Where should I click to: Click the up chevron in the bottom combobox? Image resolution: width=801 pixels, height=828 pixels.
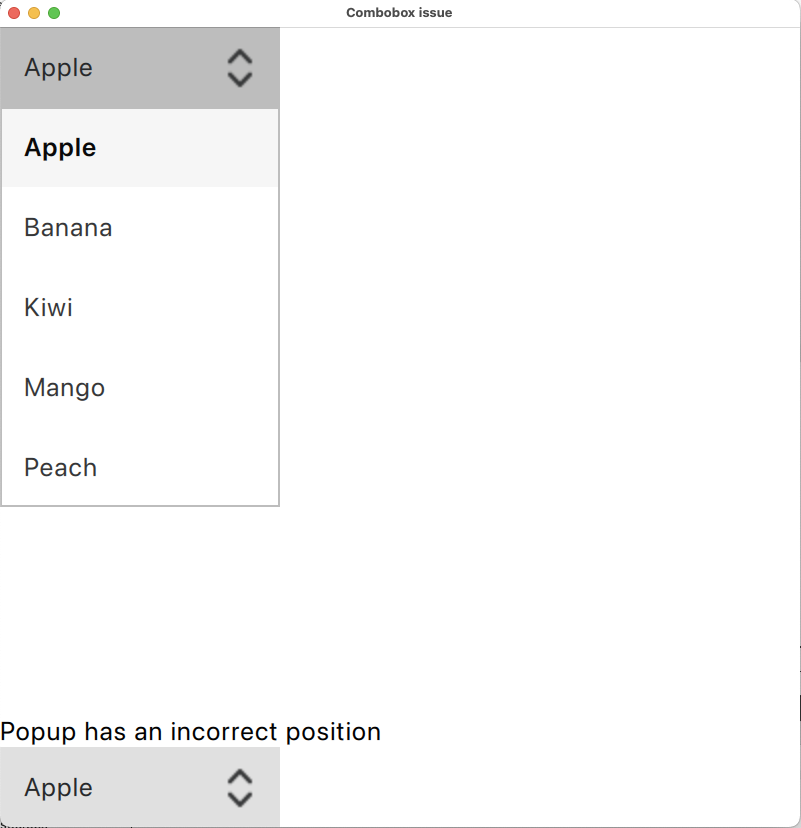point(240,777)
